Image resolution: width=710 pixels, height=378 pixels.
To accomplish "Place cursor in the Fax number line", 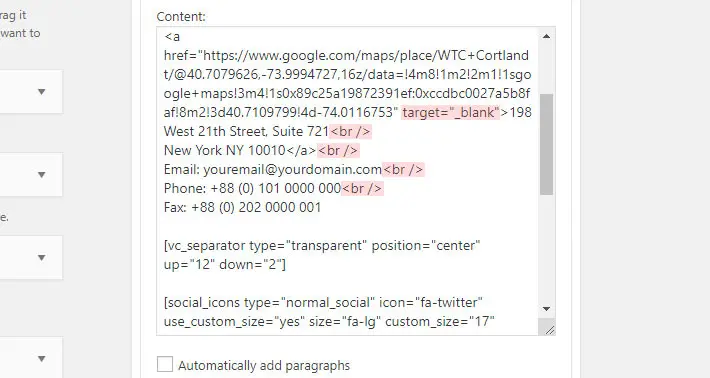I will [x=242, y=207].
